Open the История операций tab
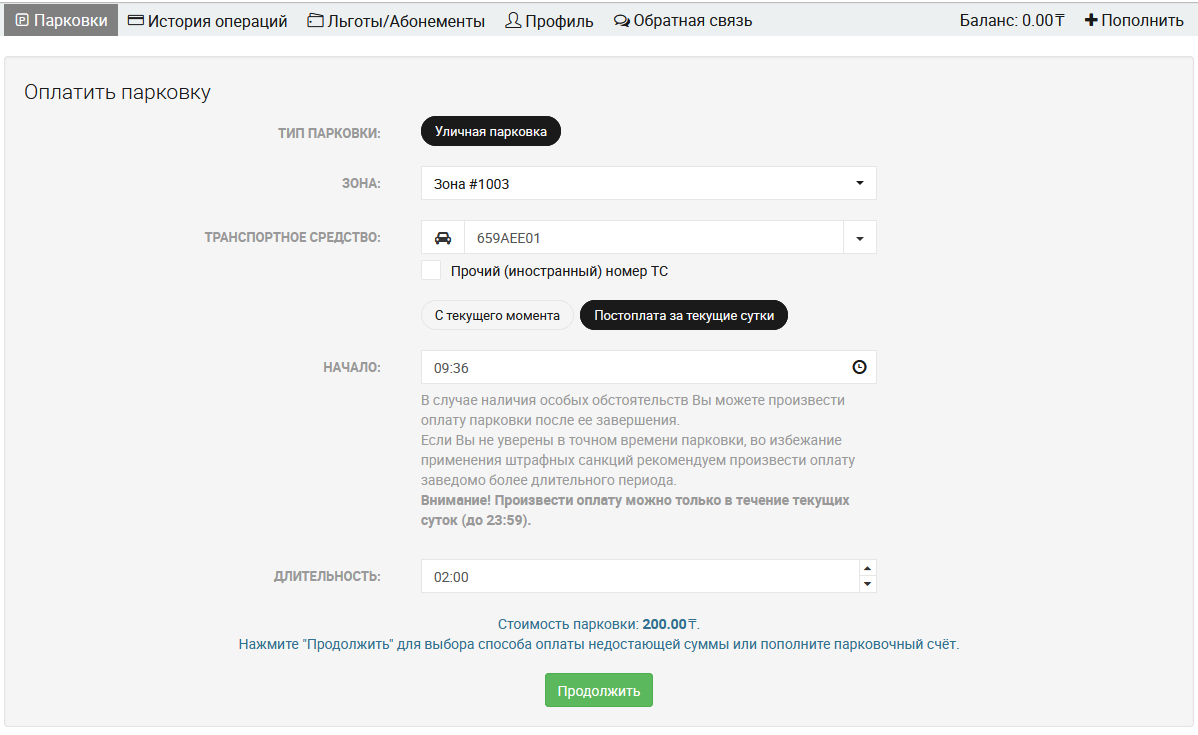 coord(217,20)
